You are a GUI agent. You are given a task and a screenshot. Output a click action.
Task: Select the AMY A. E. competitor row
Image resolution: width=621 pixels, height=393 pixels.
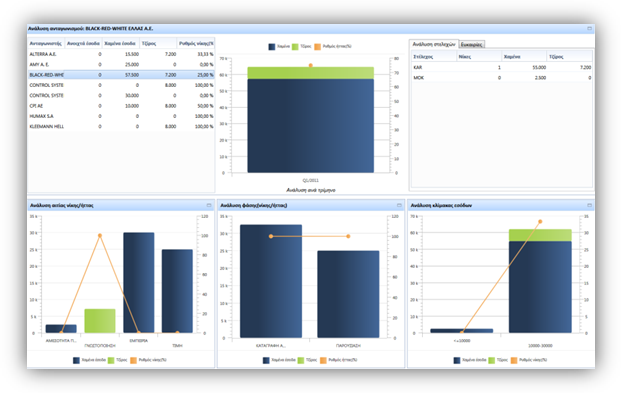(121, 64)
